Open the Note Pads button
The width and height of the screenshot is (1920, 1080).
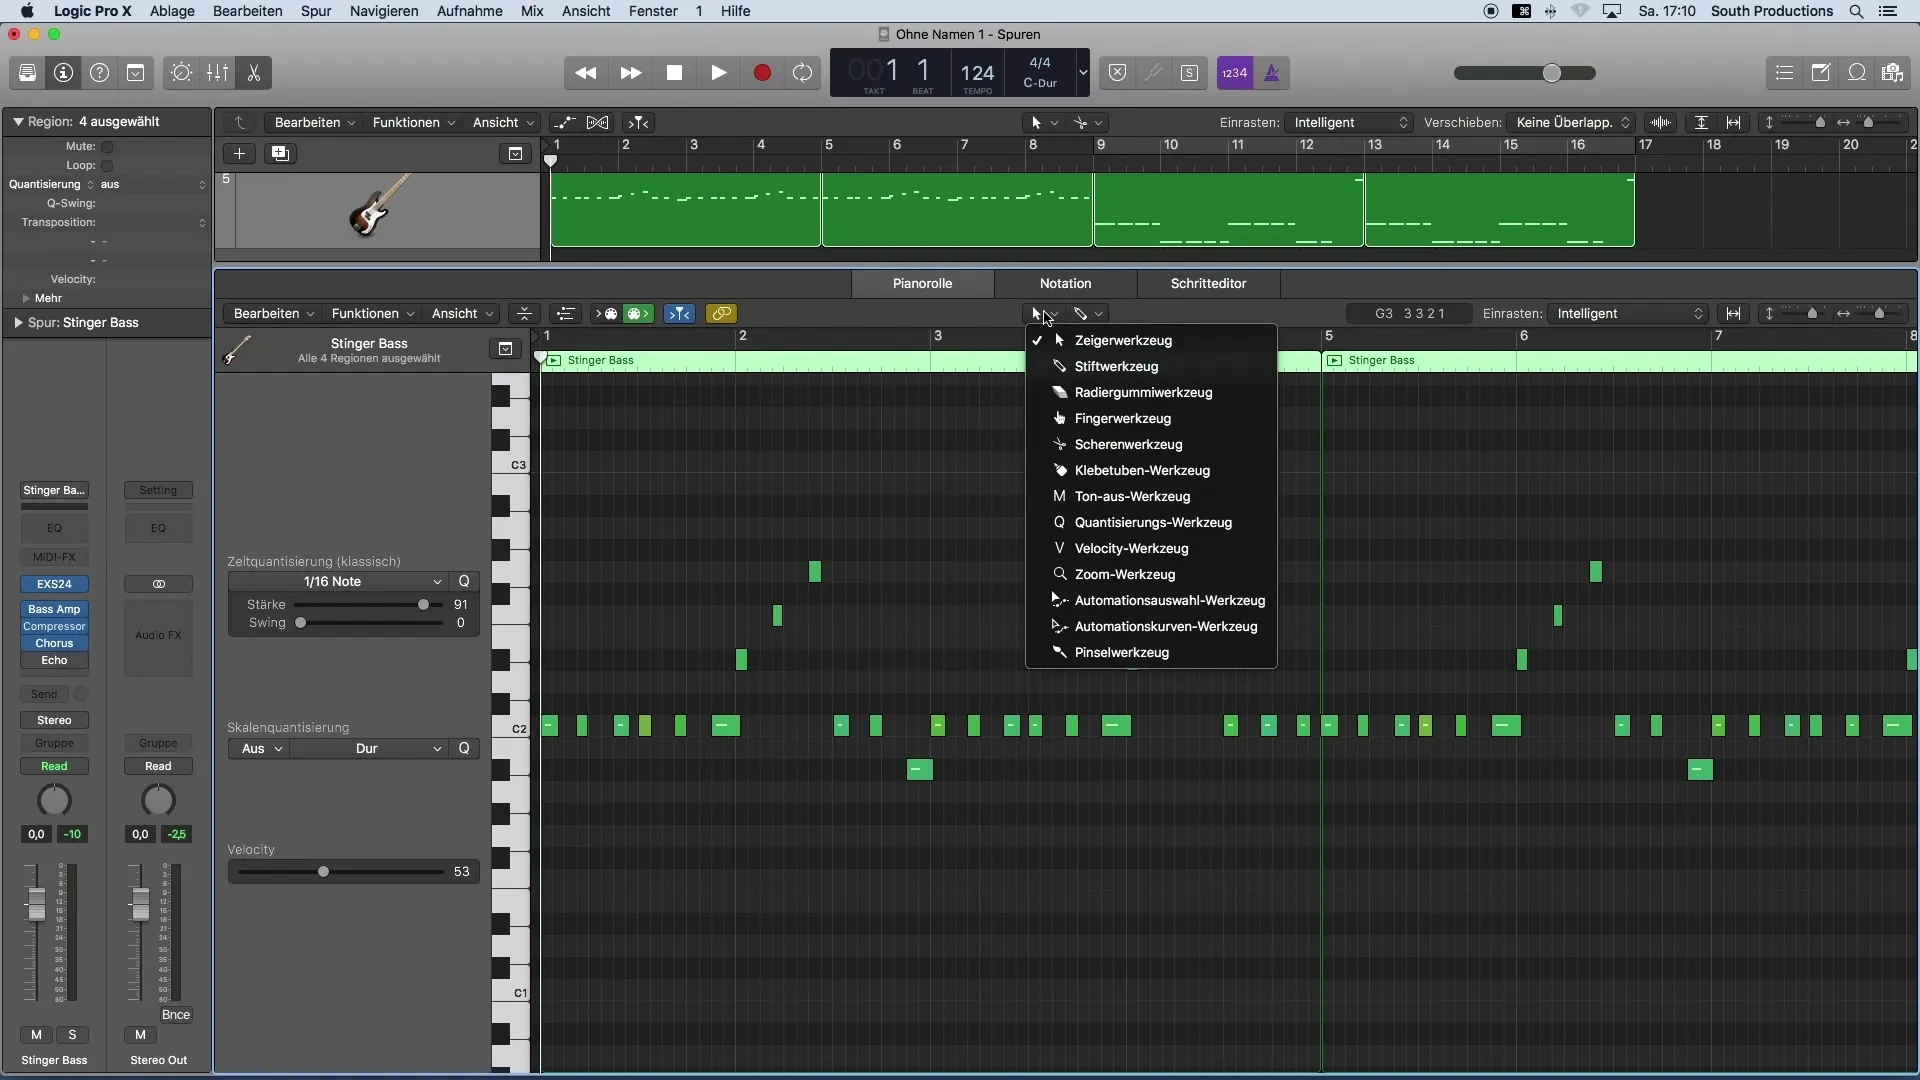point(1821,73)
